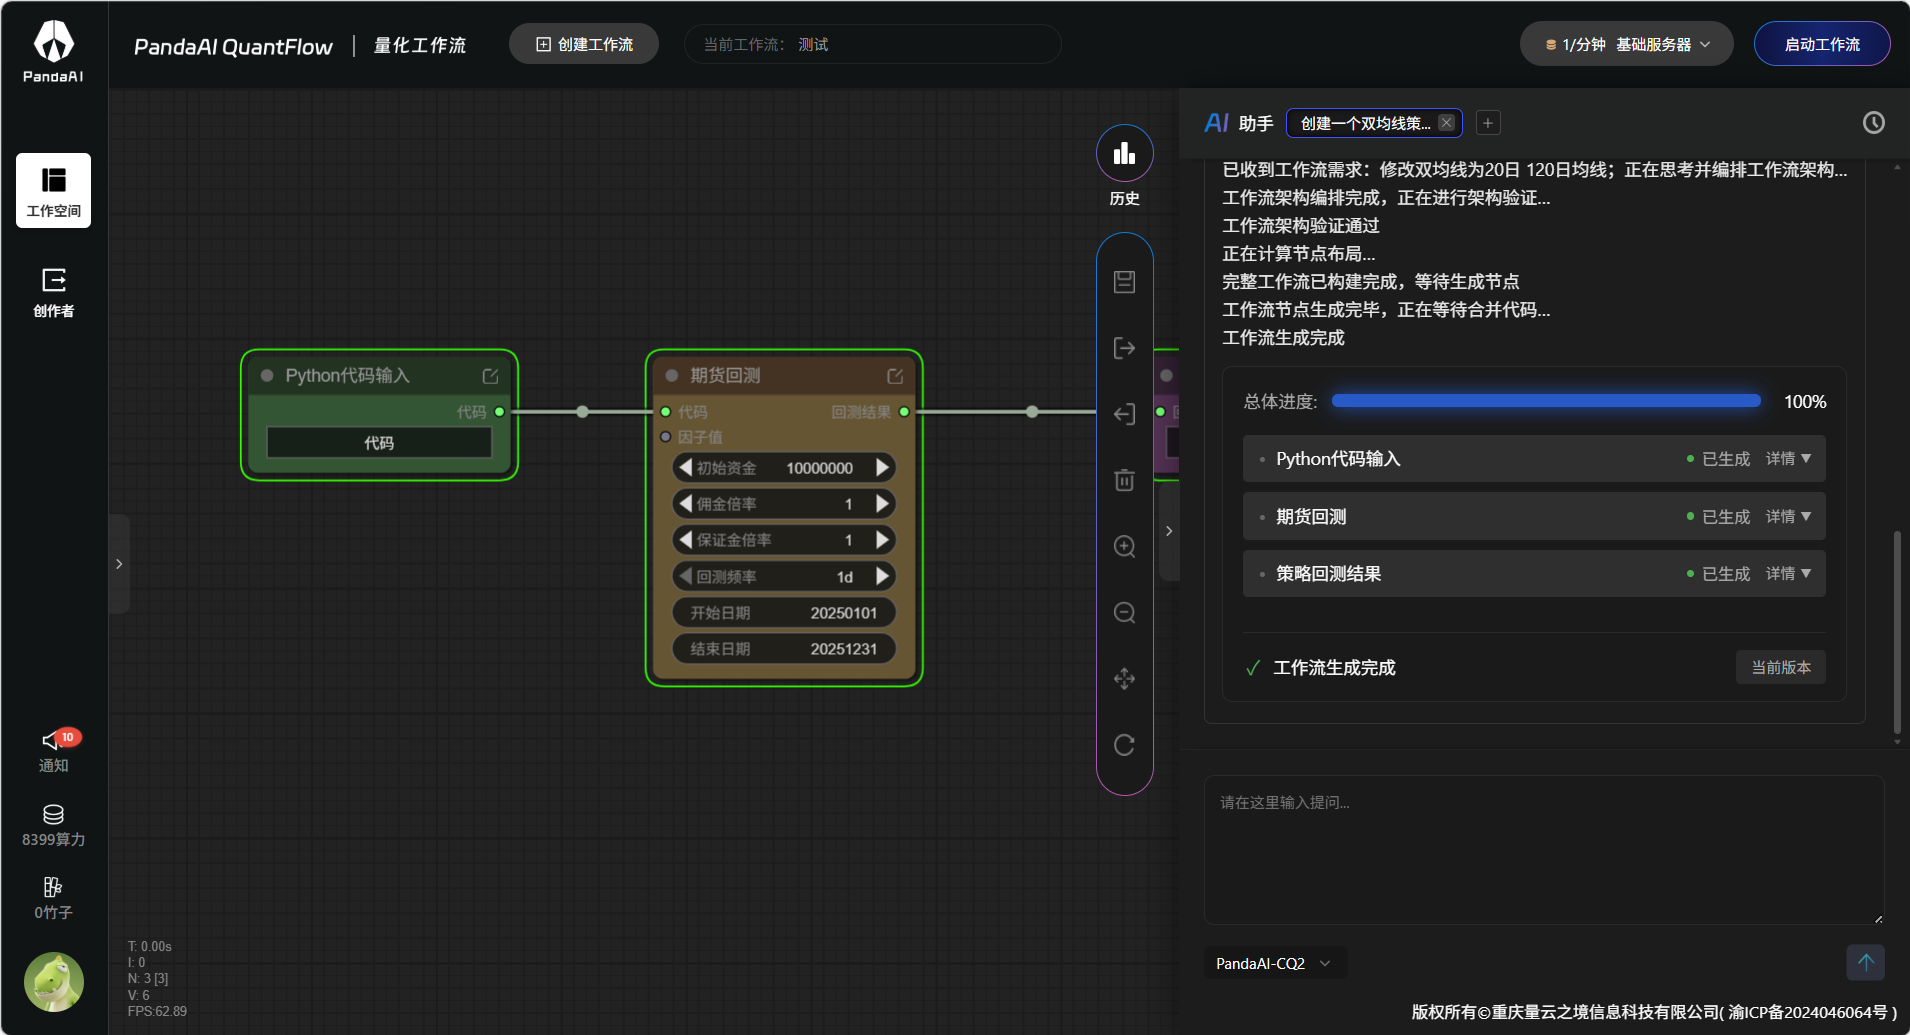Expand 详情 for 期货回测
Image resolution: width=1910 pixels, height=1035 pixels.
pos(1788,516)
